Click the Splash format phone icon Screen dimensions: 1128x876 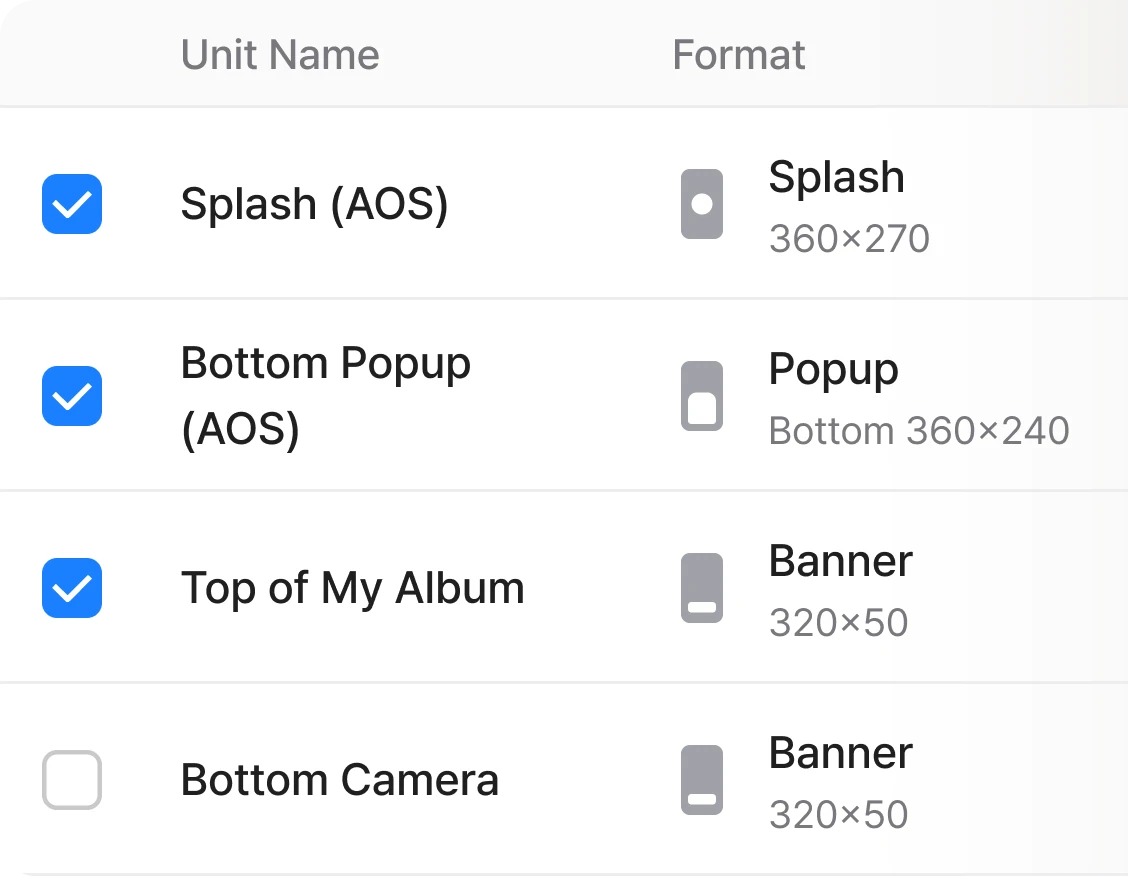pos(701,204)
